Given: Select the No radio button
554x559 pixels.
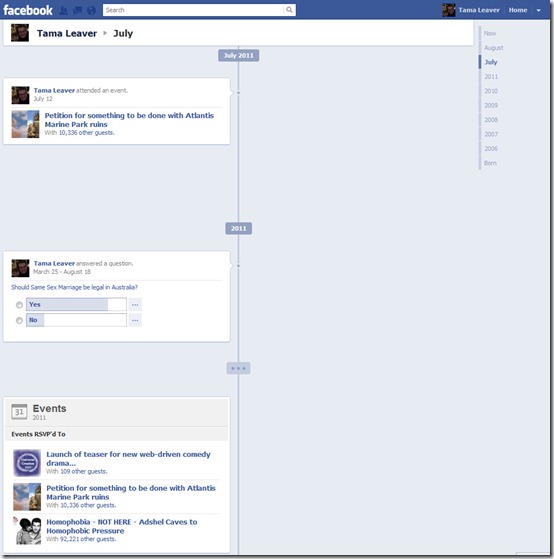Looking at the screenshot, I should (19, 320).
